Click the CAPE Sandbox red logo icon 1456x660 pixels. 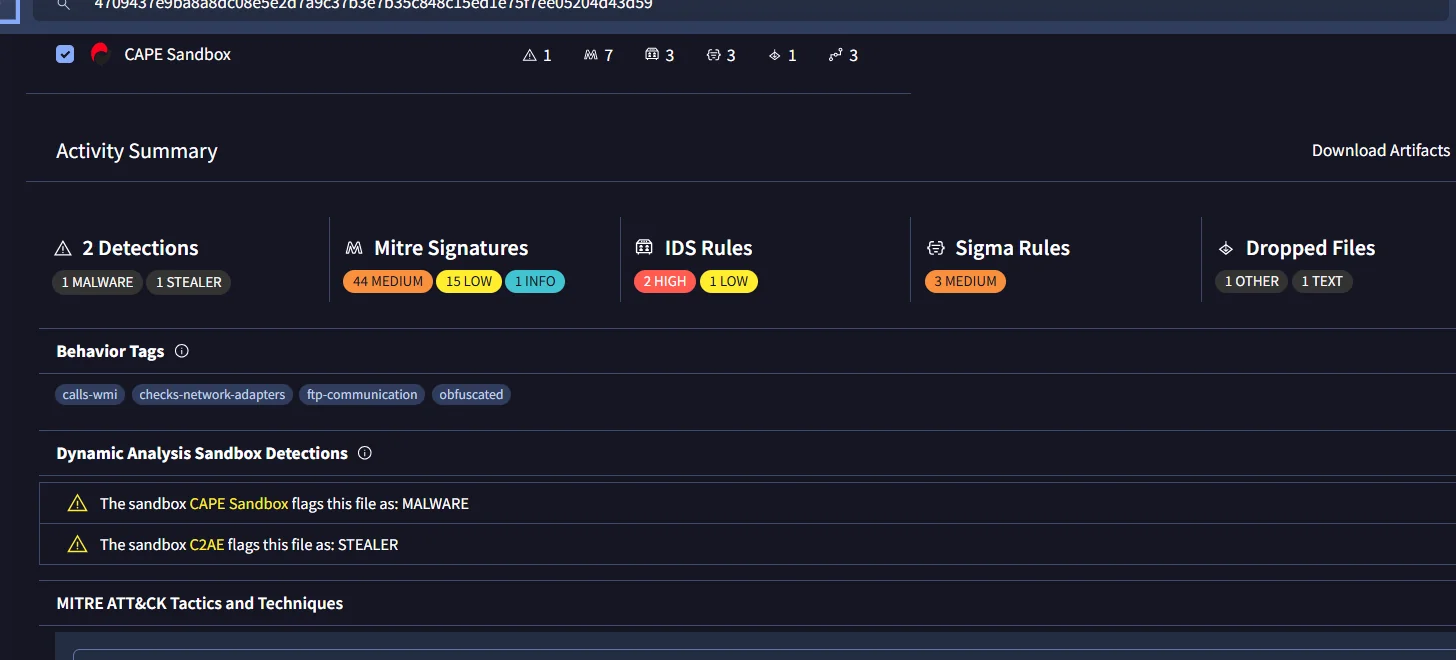(100, 54)
